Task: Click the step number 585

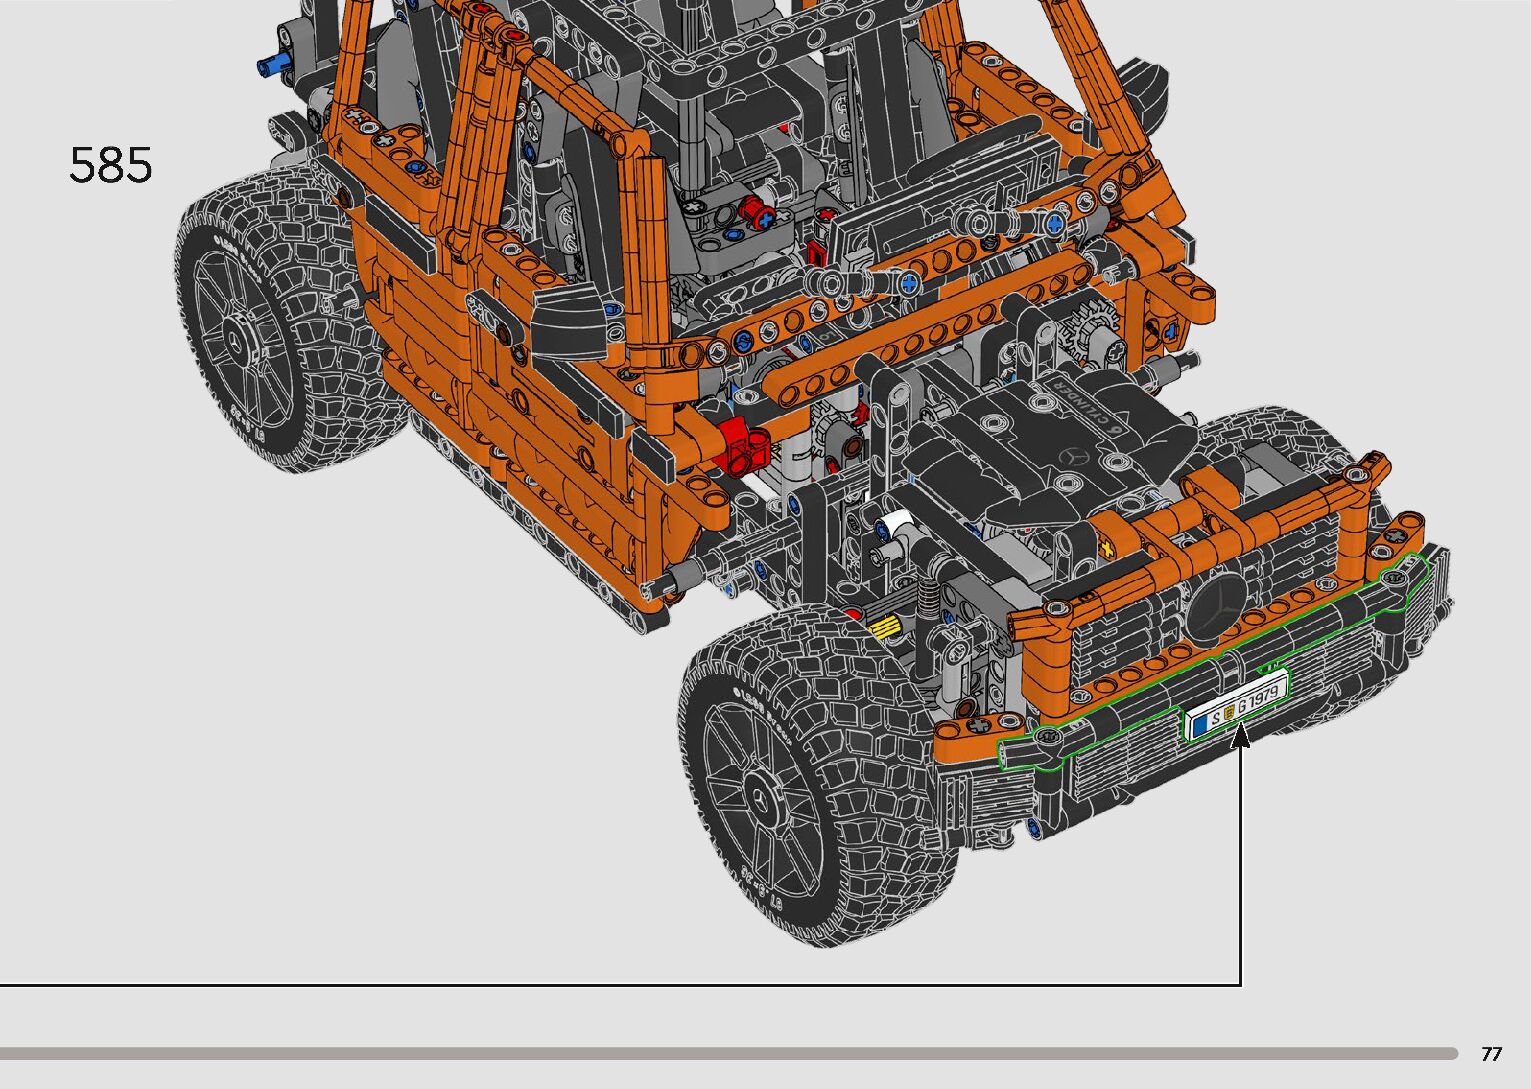Action: [111, 165]
